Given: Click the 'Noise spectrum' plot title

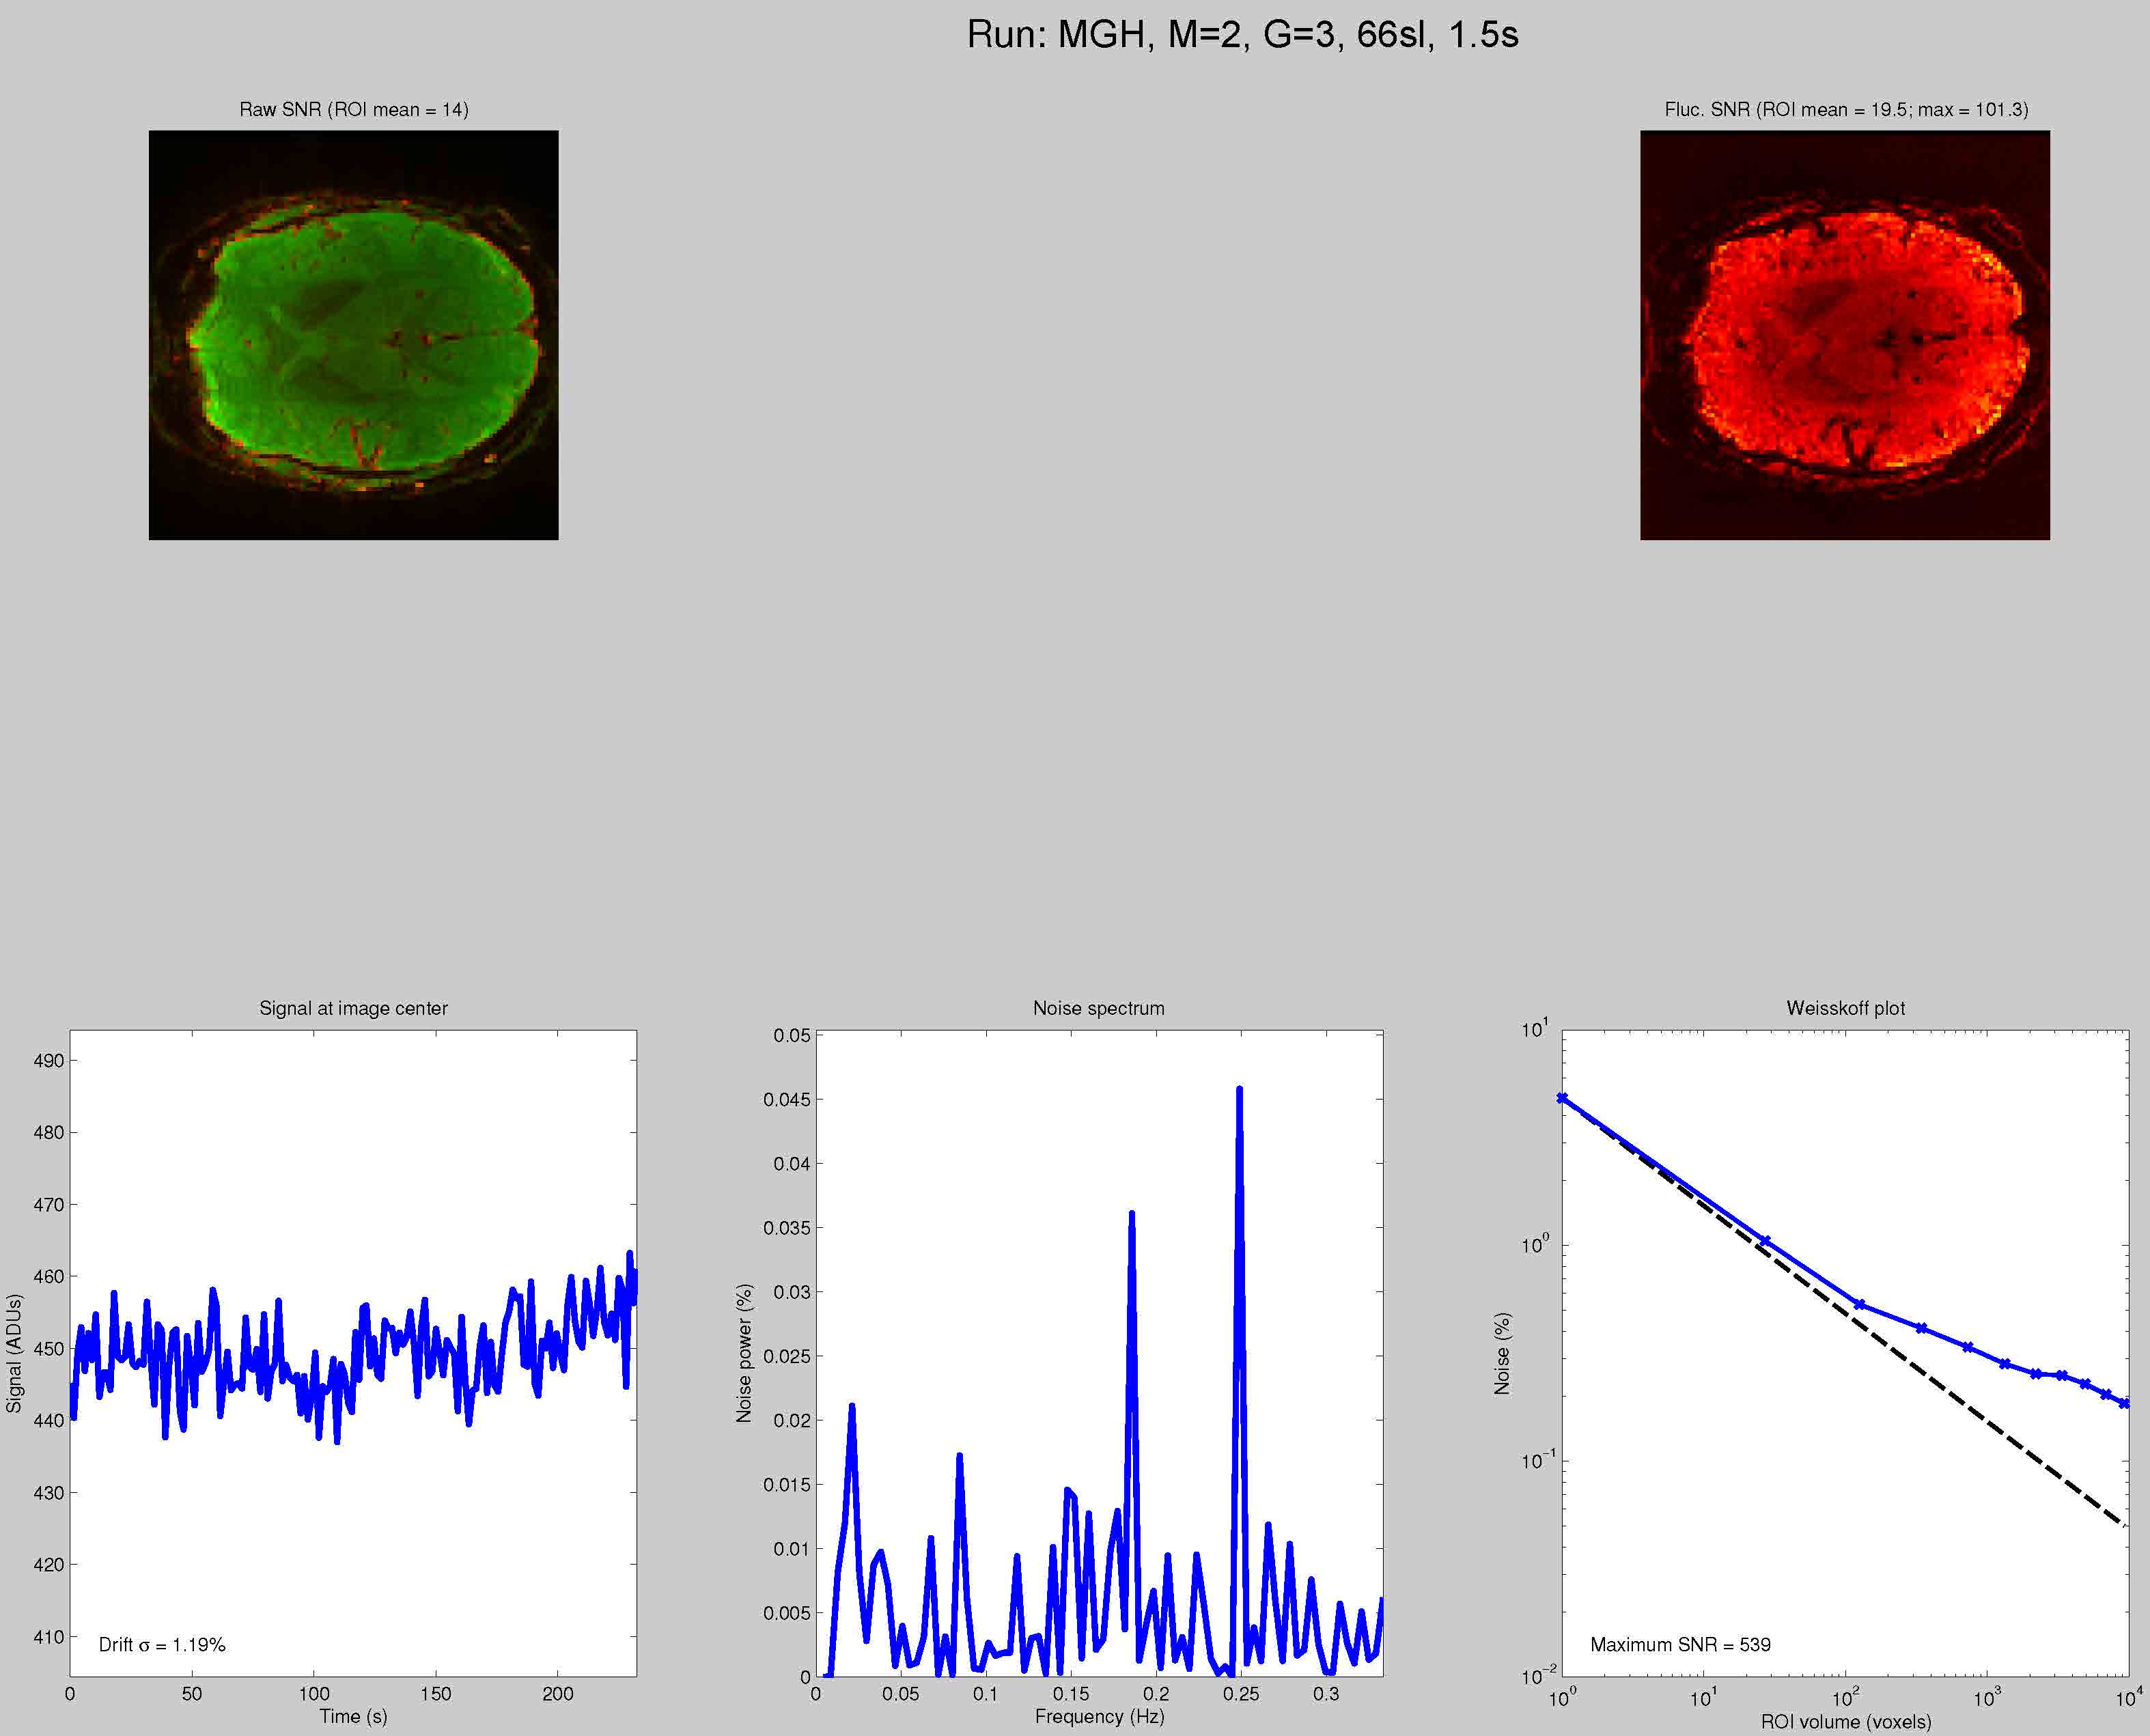Looking at the screenshot, I should (1098, 1008).
